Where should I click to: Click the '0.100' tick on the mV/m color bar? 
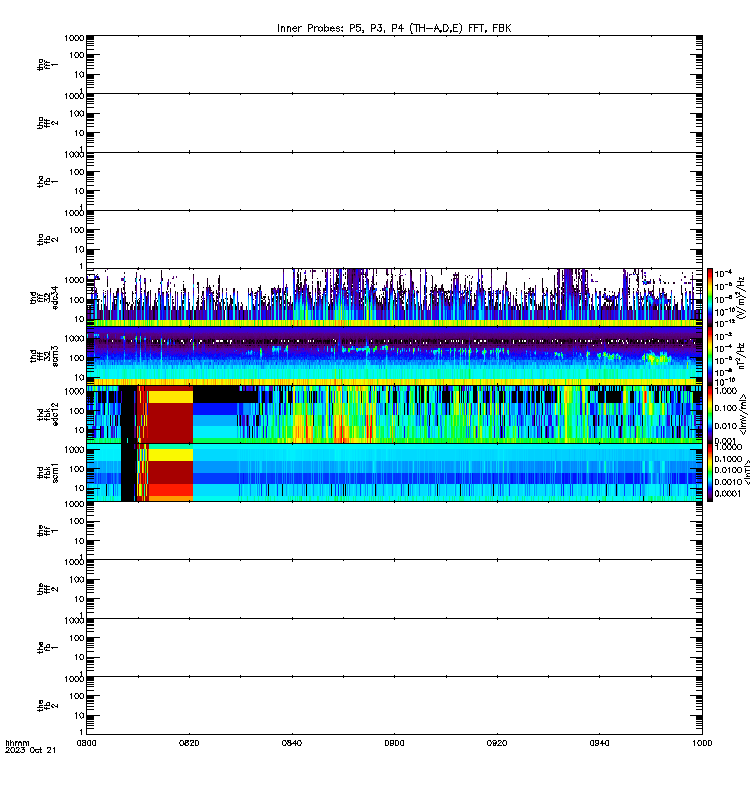tap(725, 408)
